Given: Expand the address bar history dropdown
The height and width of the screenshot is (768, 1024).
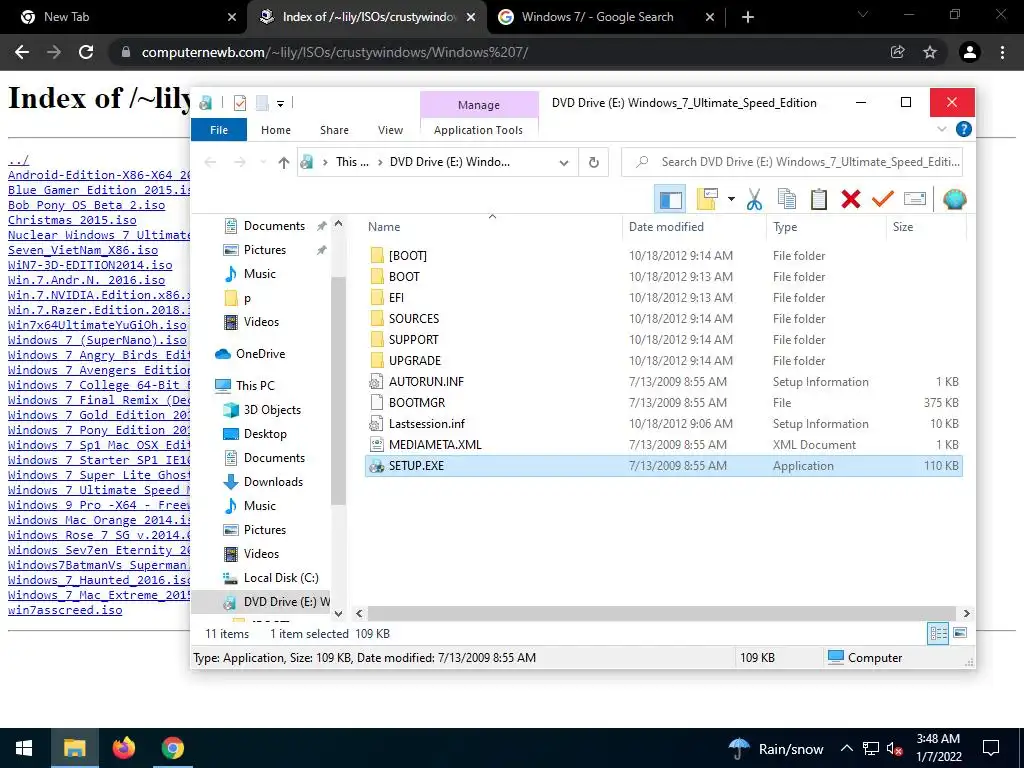Looking at the screenshot, I should (x=564, y=163).
